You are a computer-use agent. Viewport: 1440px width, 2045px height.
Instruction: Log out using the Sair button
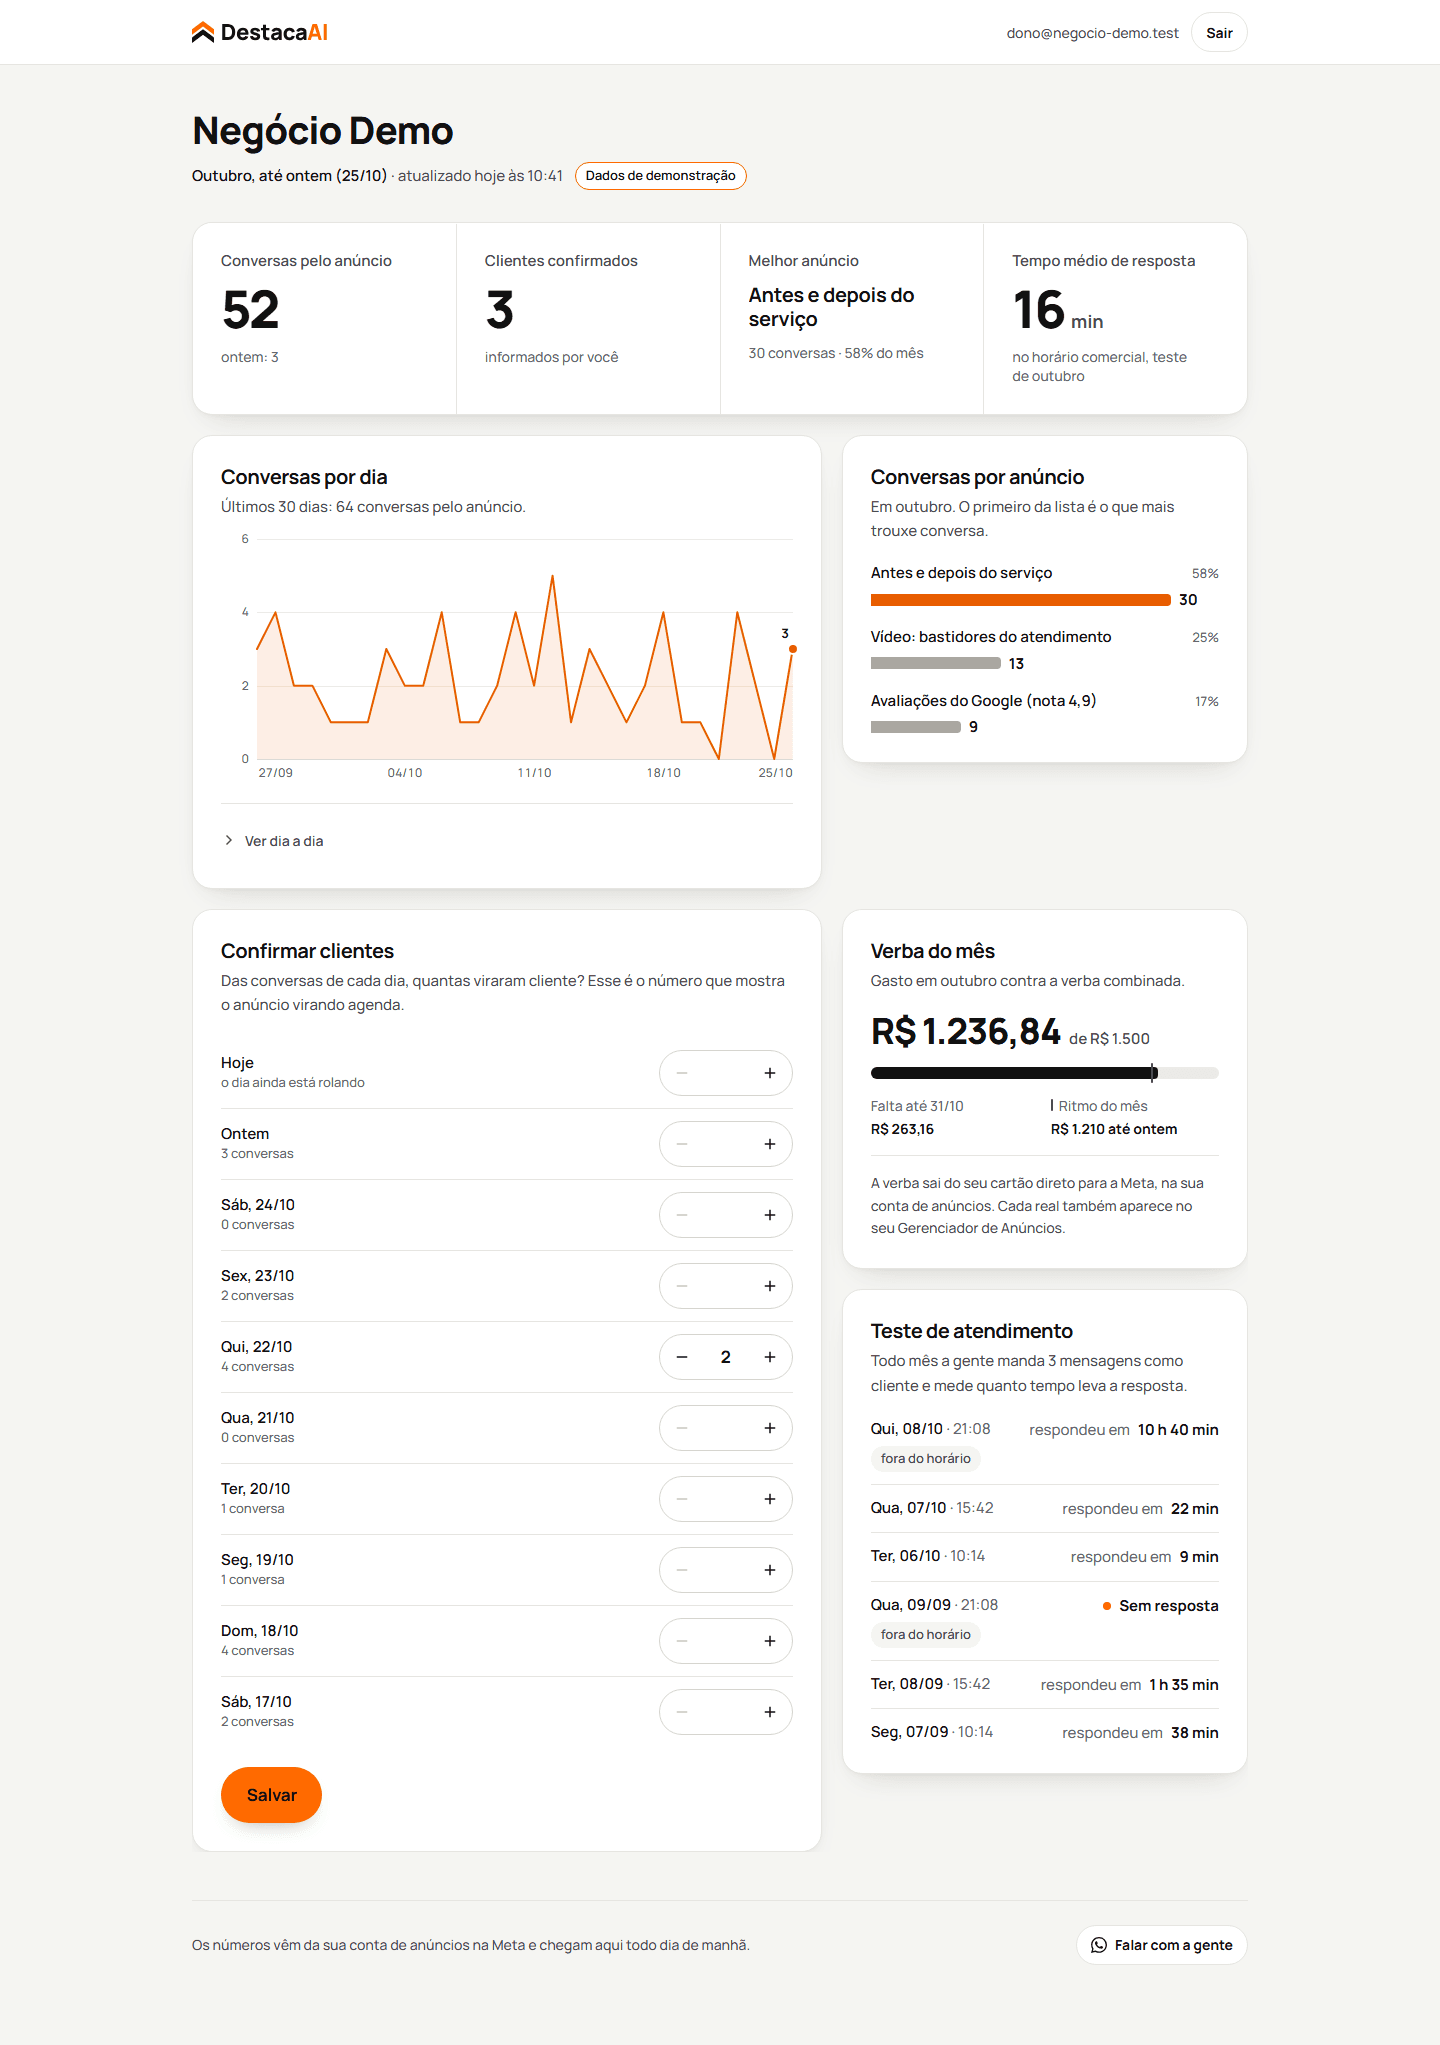[x=1219, y=33]
